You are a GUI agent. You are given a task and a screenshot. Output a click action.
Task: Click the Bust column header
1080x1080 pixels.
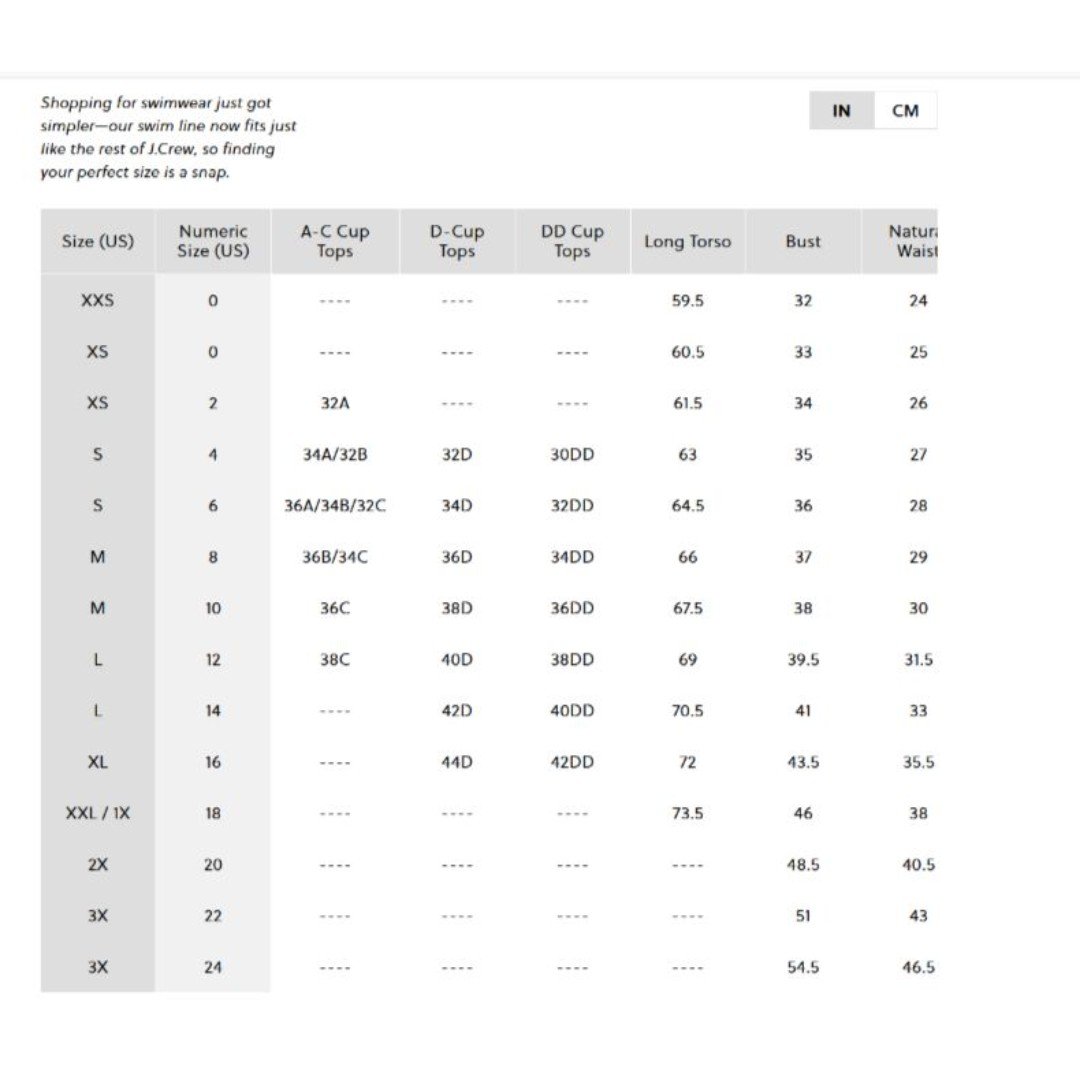click(x=803, y=241)
